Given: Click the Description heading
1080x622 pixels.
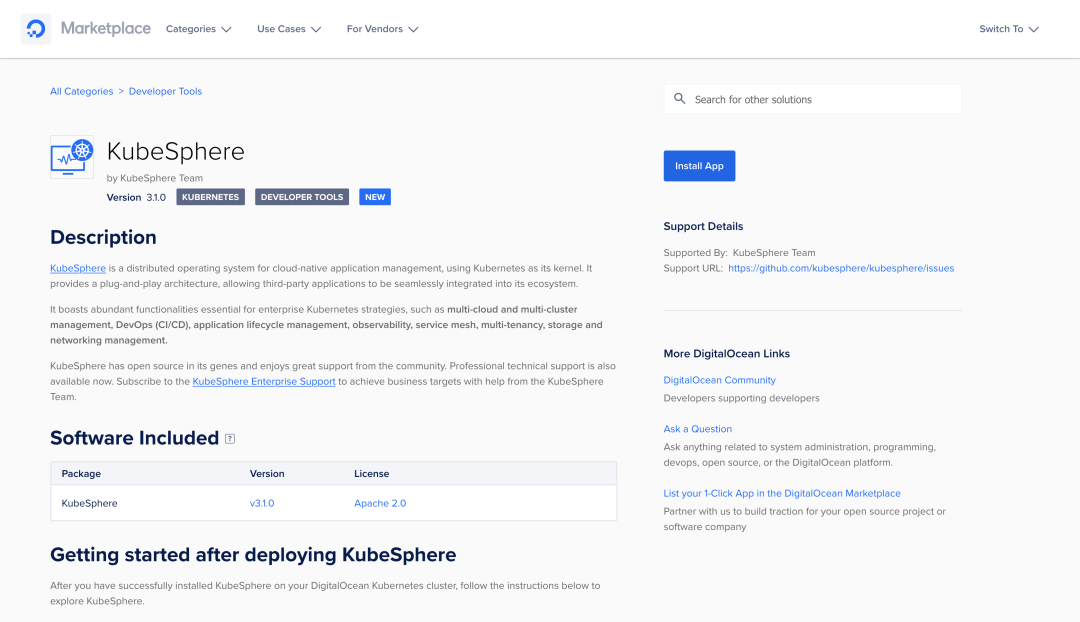Looking at the screenshot, I should tap(103, 237).
